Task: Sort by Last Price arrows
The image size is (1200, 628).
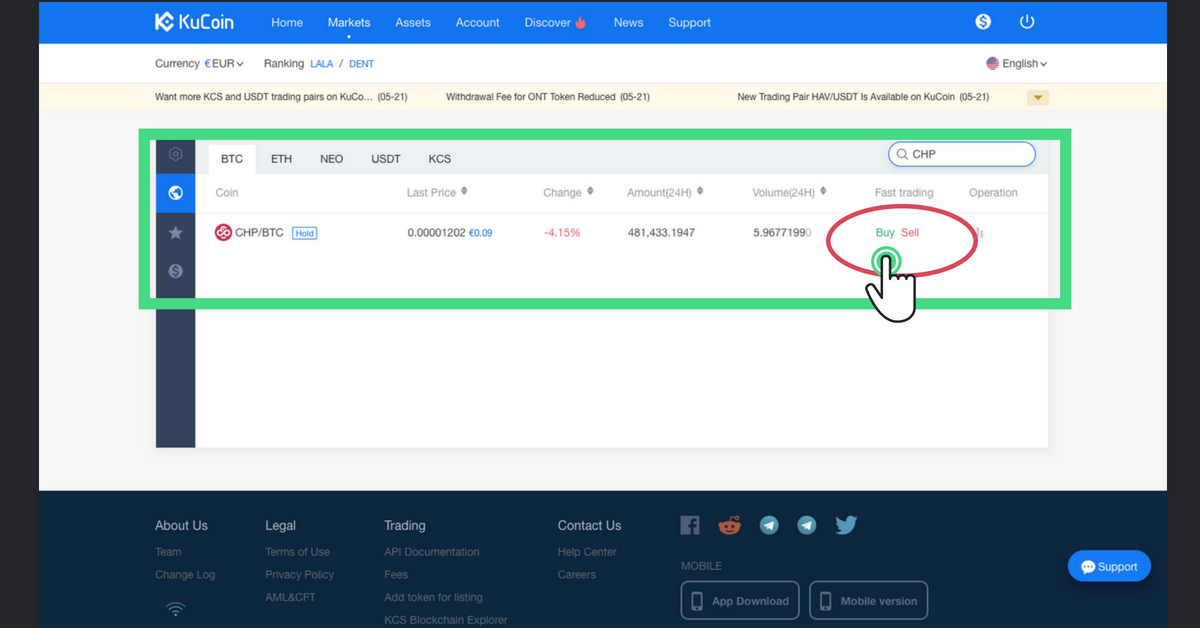Action: coord(464,192)
